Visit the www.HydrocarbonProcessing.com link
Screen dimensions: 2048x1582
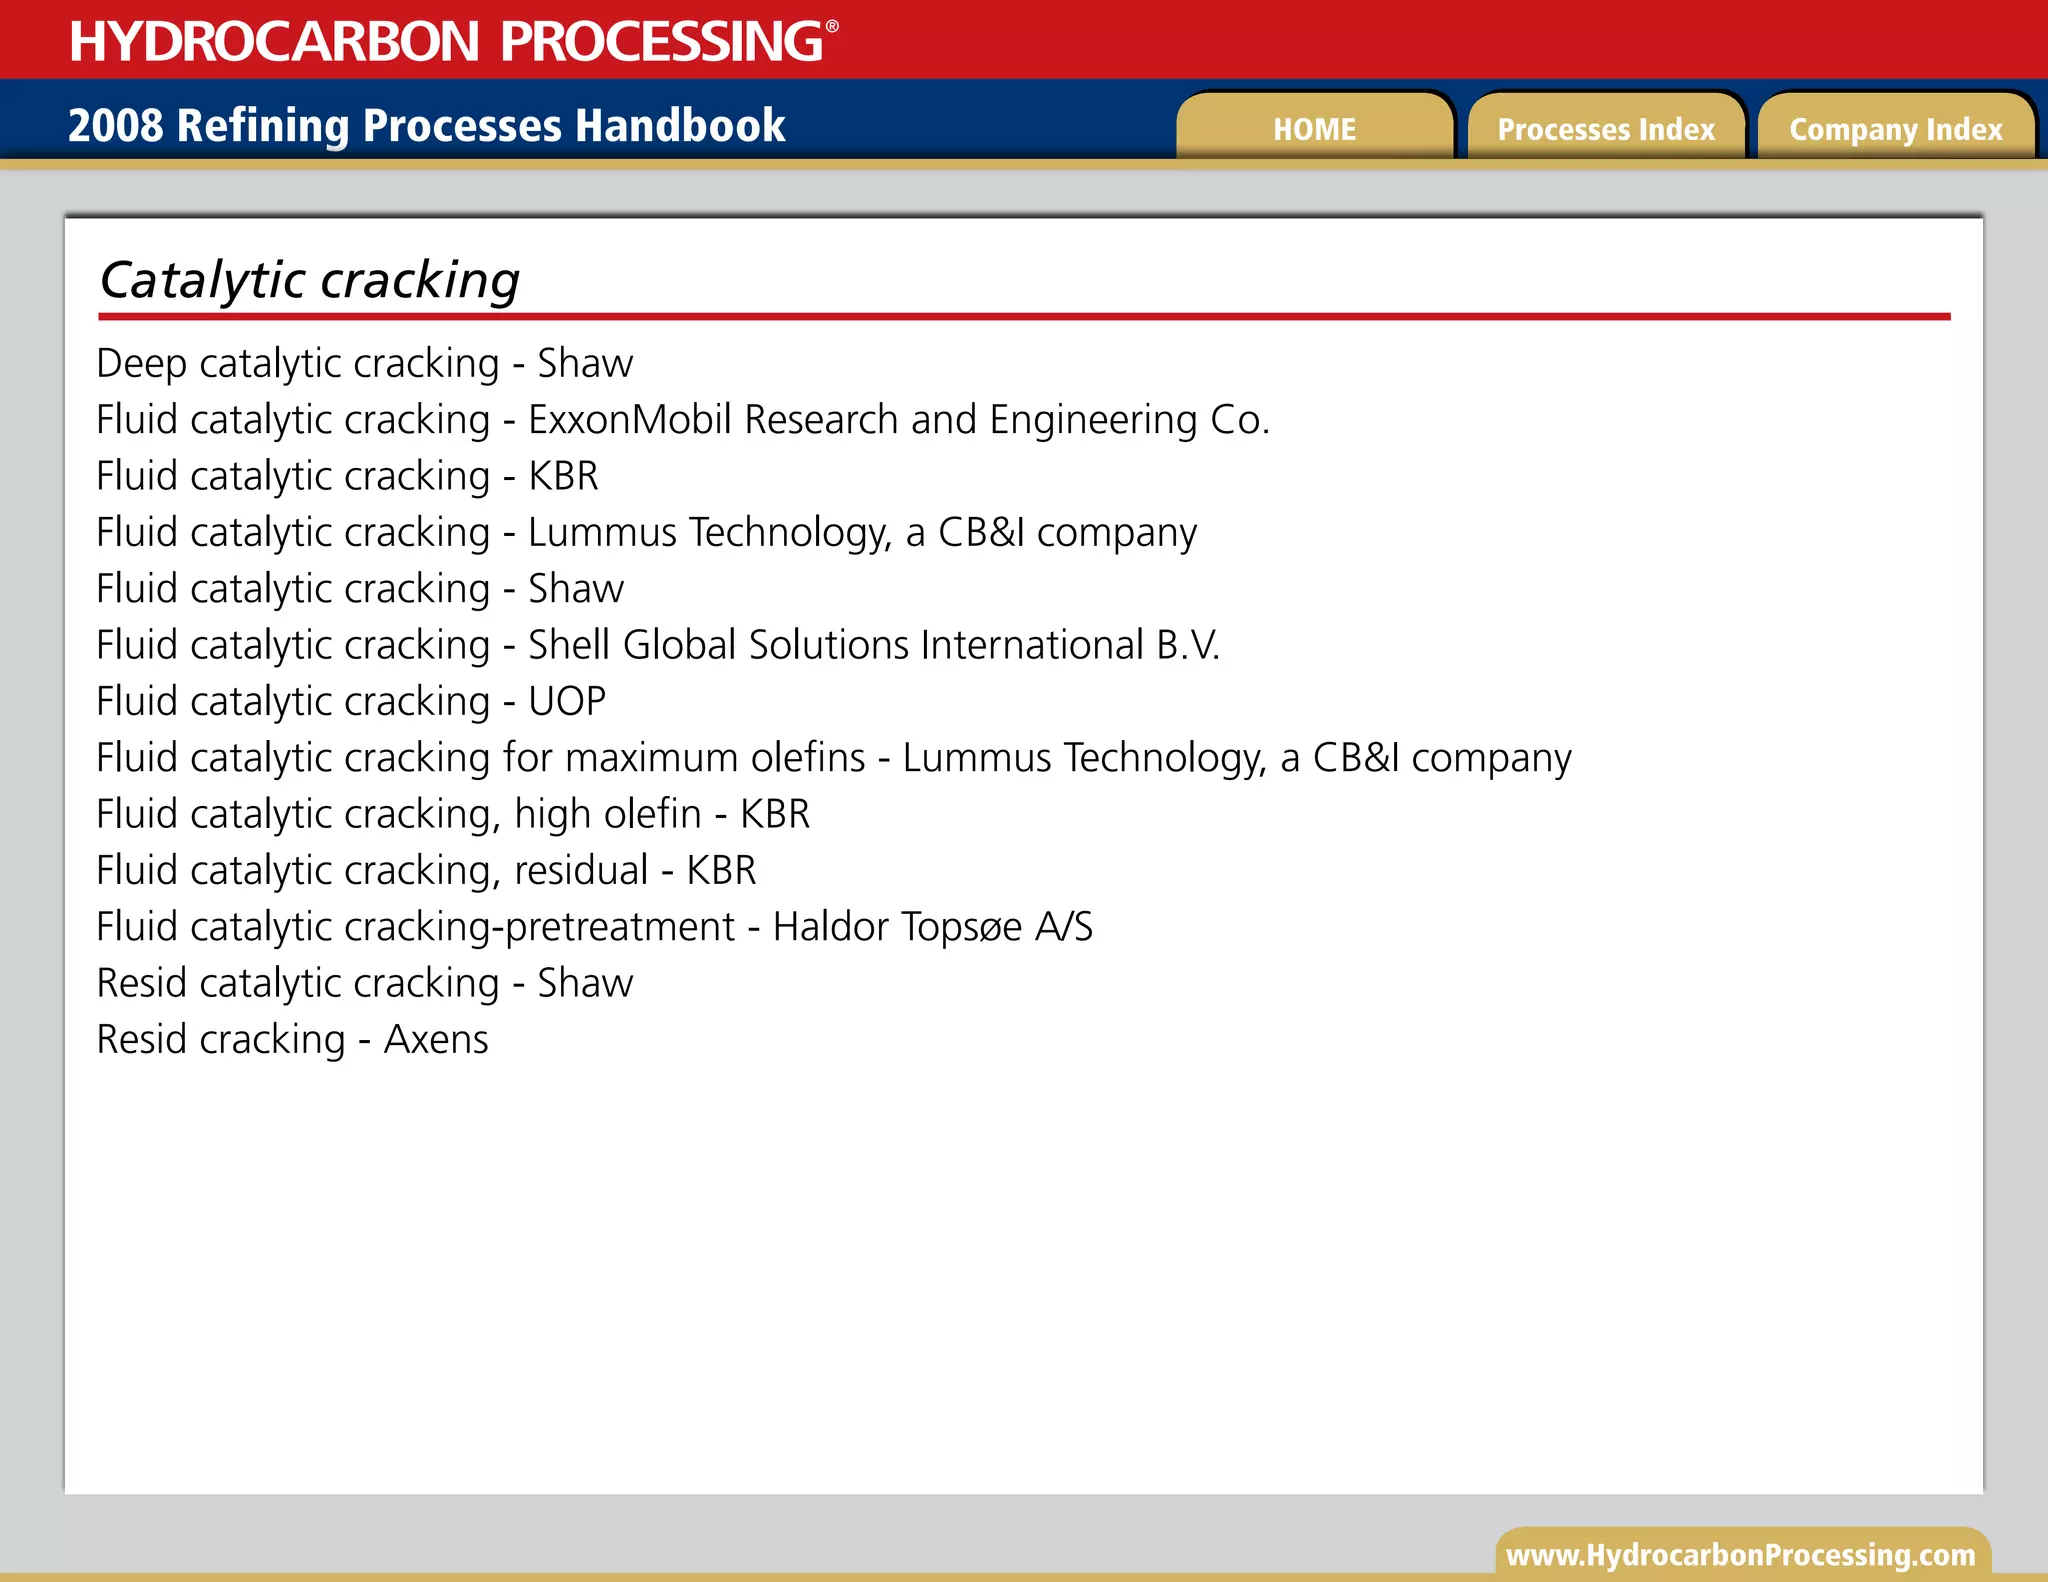point(1740,1555)
